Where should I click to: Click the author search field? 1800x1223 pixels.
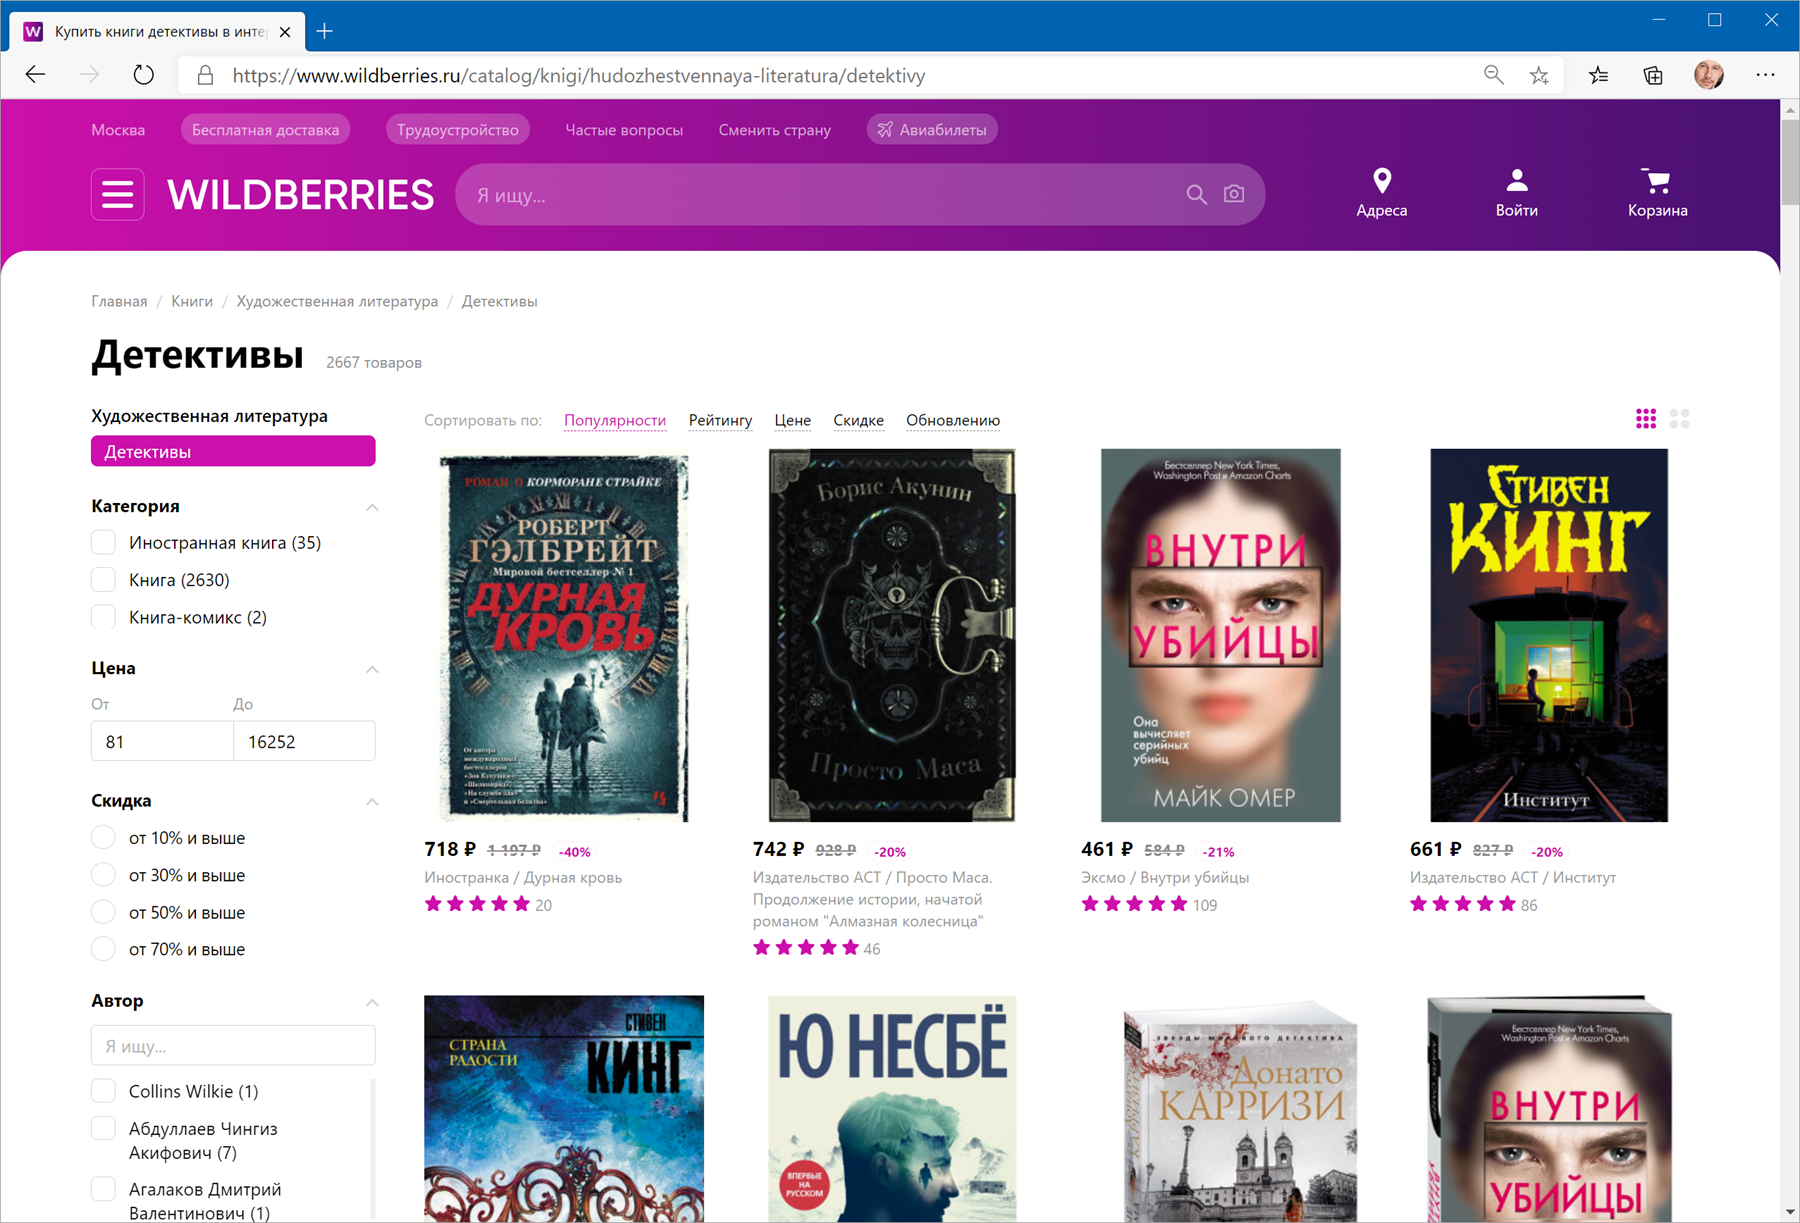click(x=233, y=1046)
